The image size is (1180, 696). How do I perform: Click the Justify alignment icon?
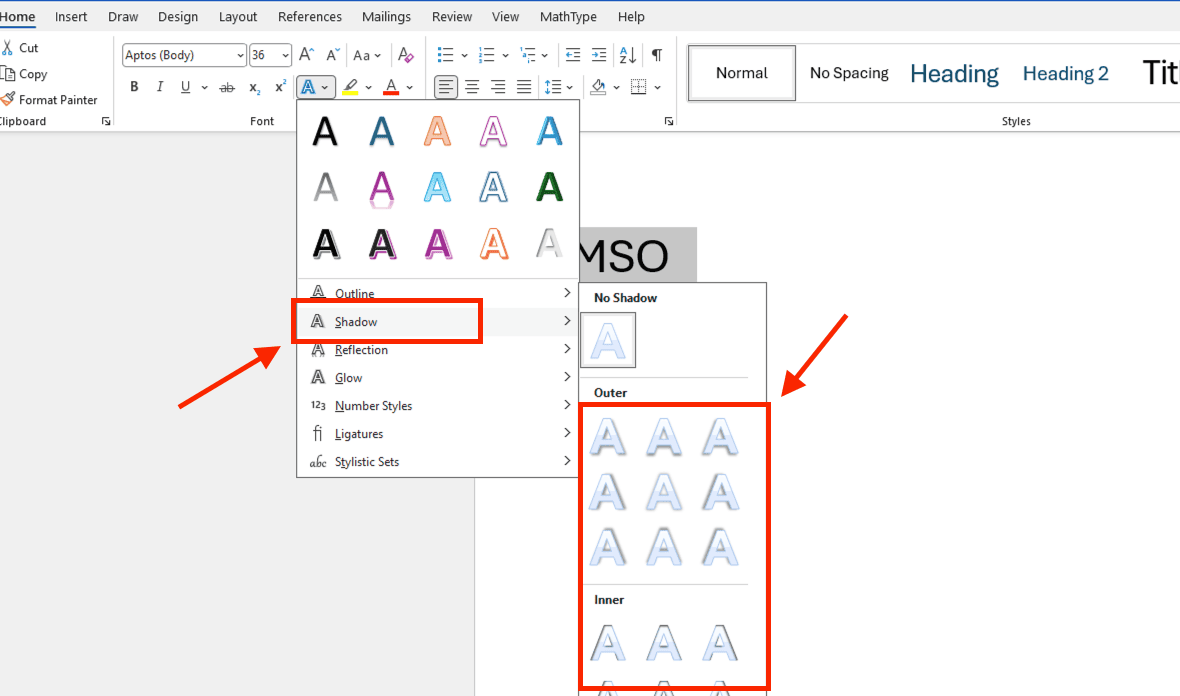coord(523,87)
